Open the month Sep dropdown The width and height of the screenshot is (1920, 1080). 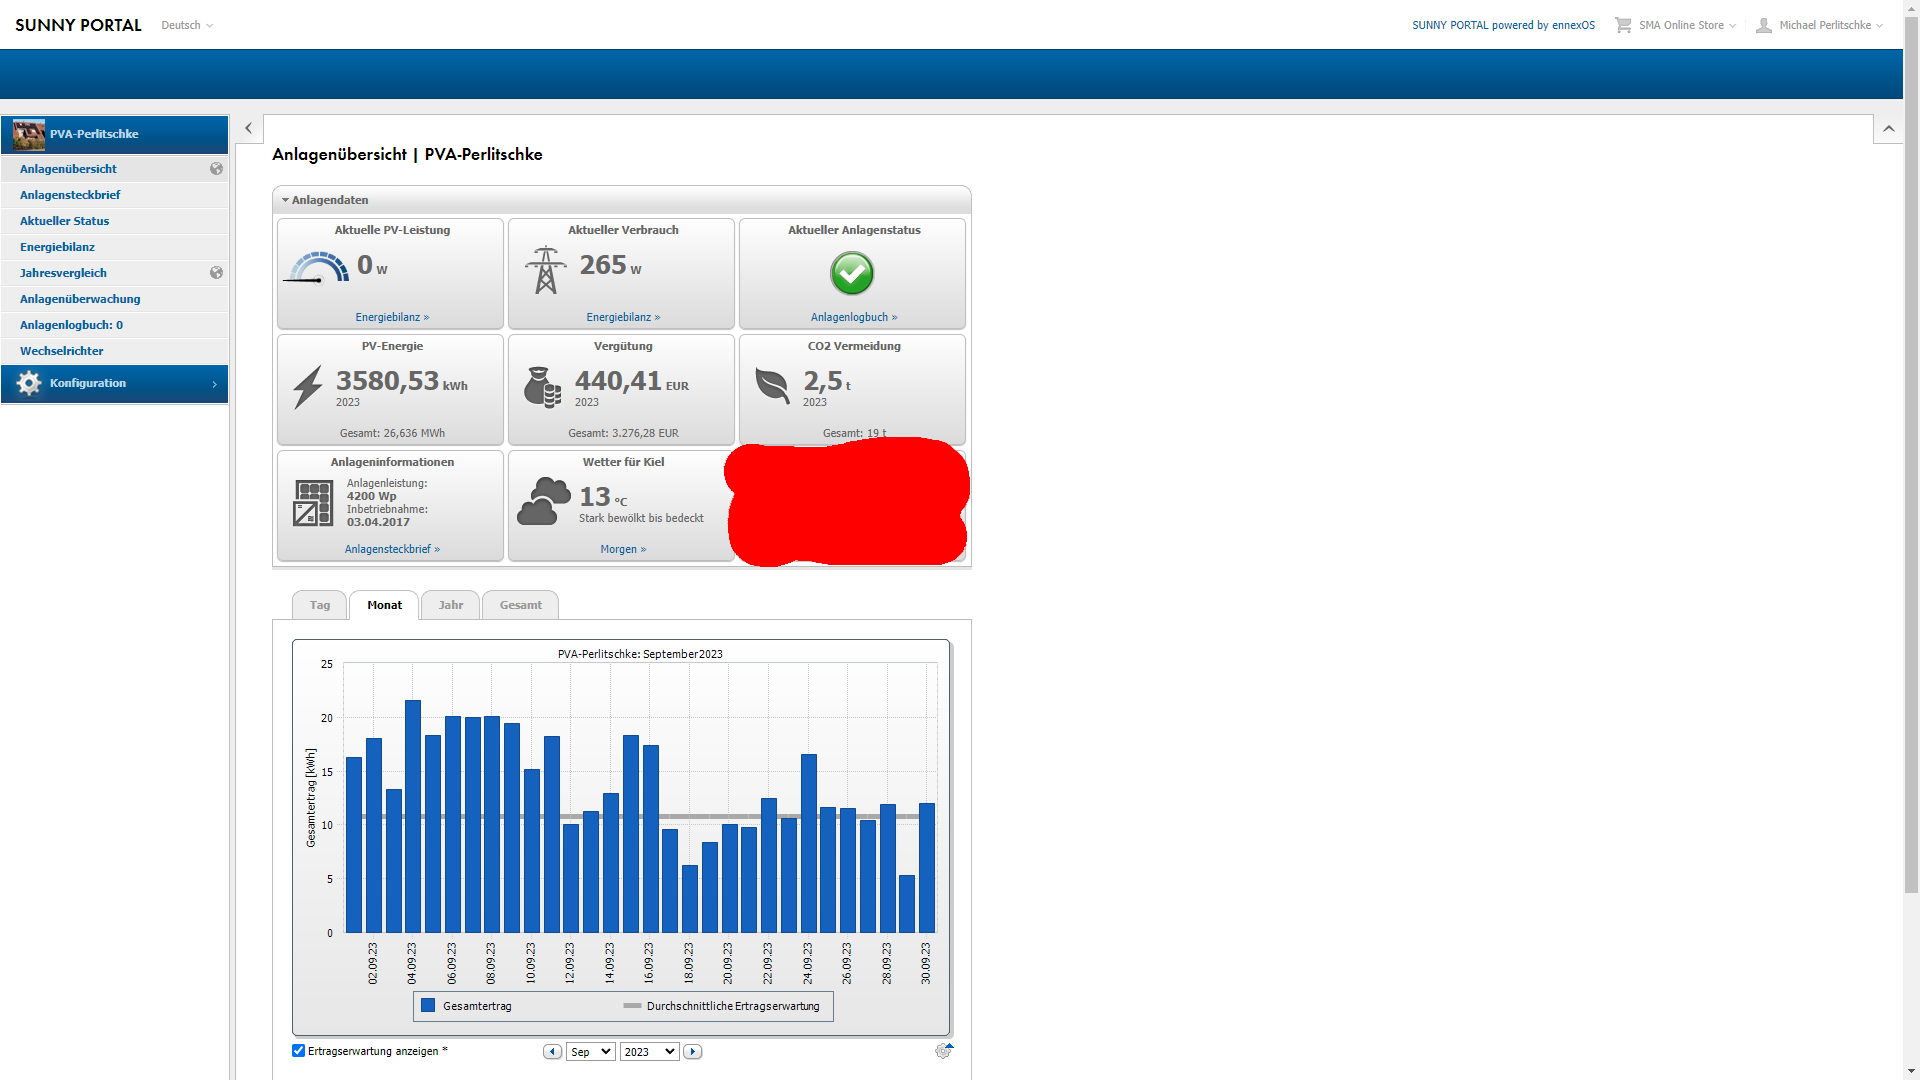pos(590,1052)
